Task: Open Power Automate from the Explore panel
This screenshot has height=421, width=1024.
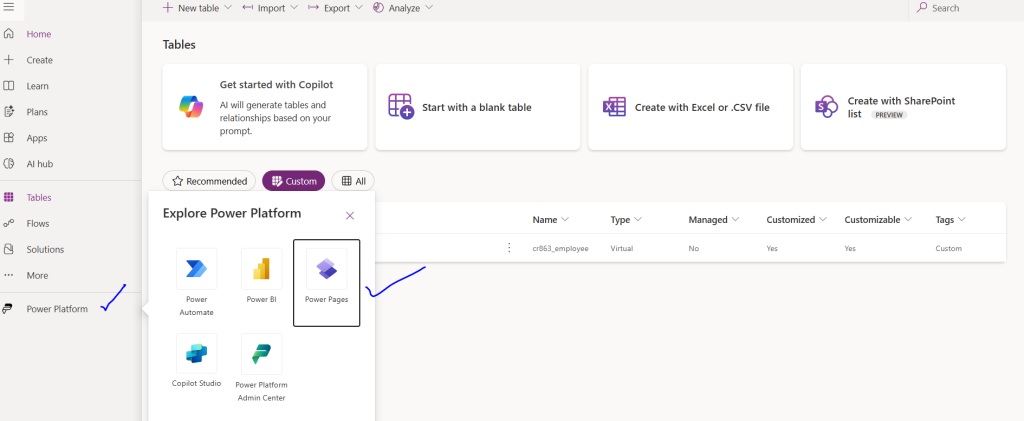Action: click(196, 281)
